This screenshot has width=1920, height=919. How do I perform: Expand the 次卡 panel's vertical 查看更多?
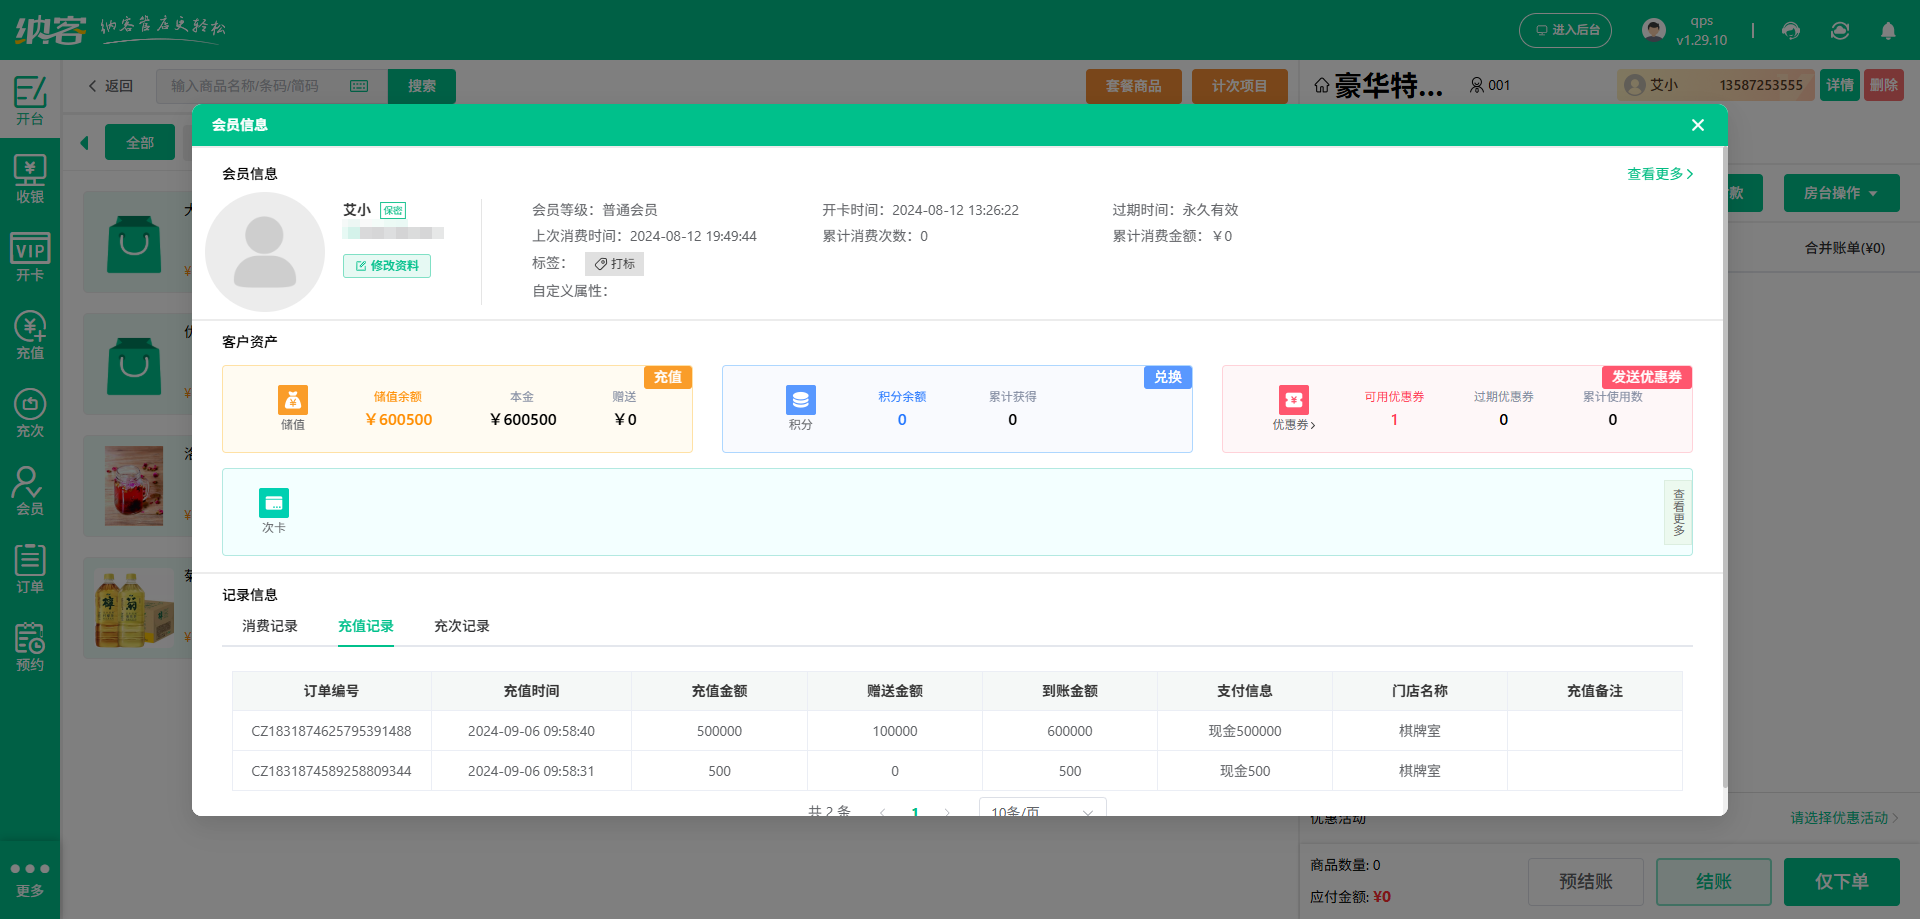[x=1678, y=512]
